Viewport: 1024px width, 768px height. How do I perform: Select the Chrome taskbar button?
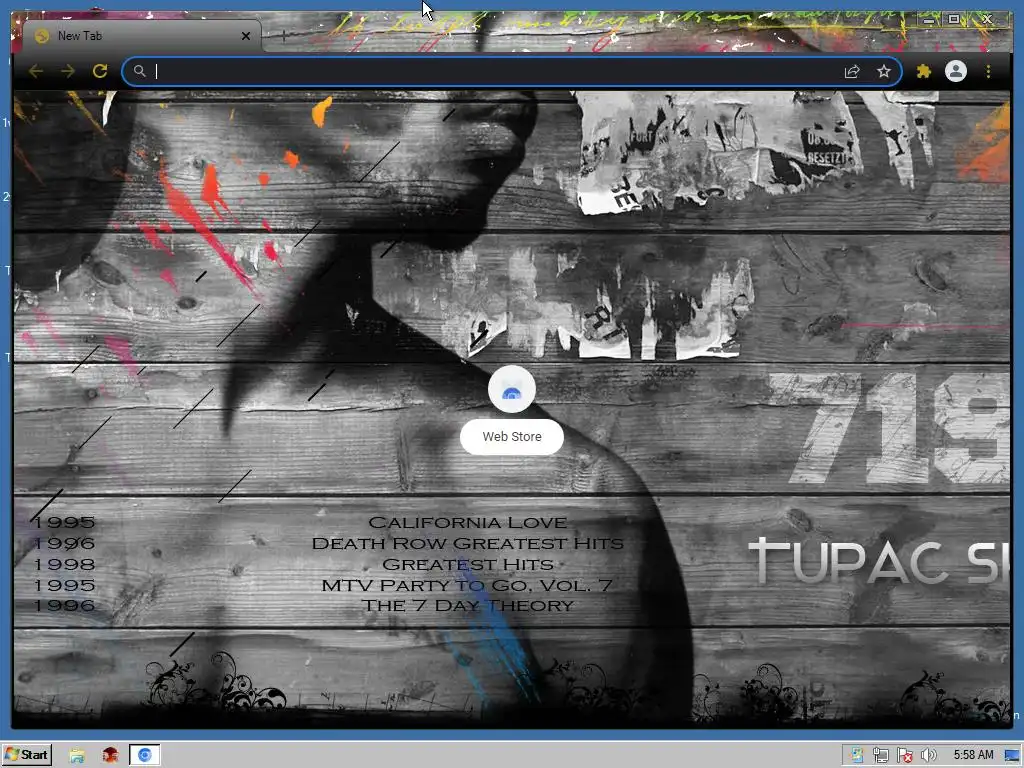144,756
